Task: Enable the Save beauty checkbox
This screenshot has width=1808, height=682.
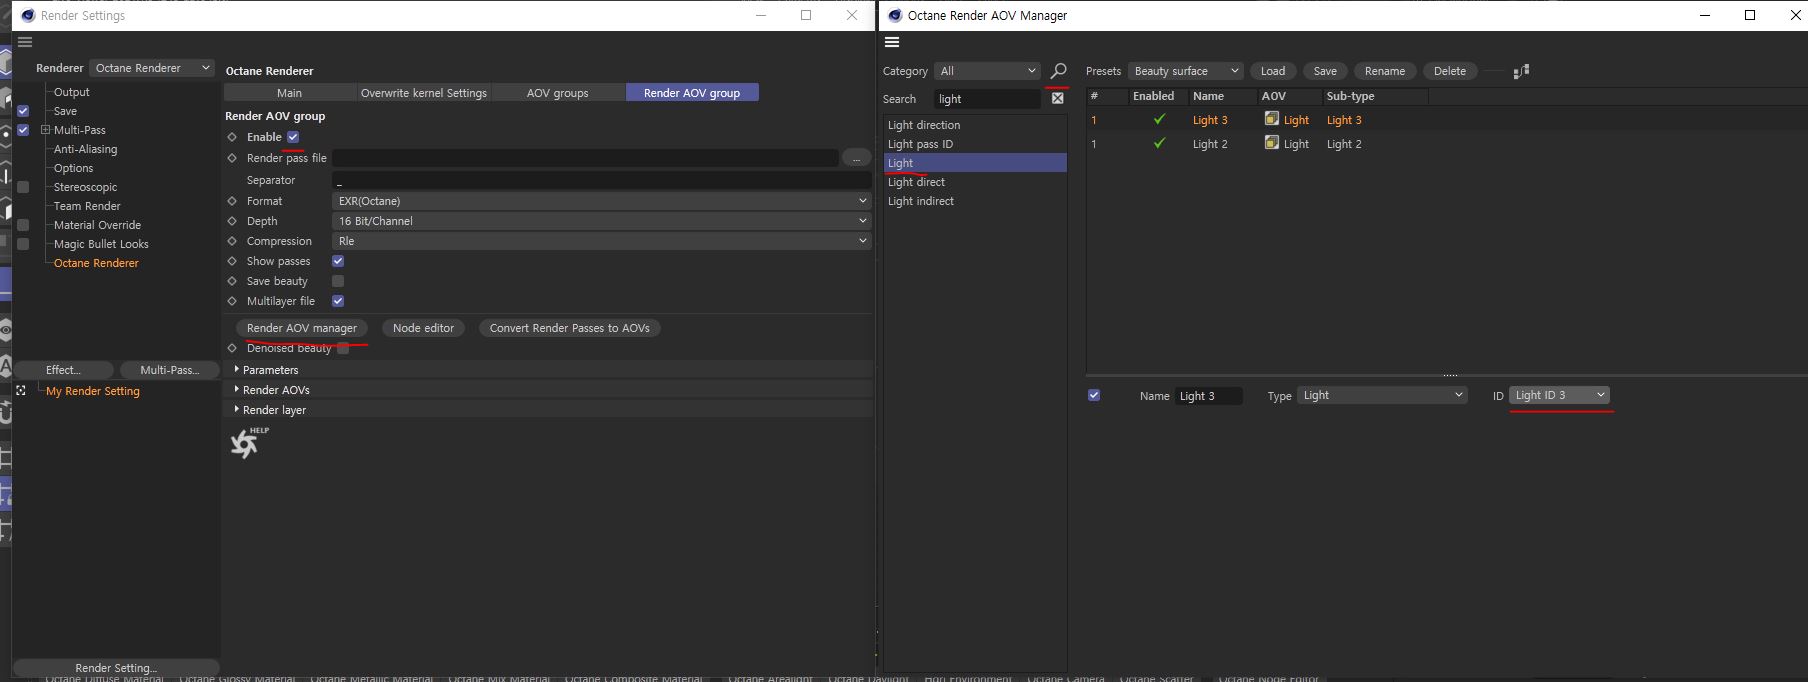Action: point(338,281)
